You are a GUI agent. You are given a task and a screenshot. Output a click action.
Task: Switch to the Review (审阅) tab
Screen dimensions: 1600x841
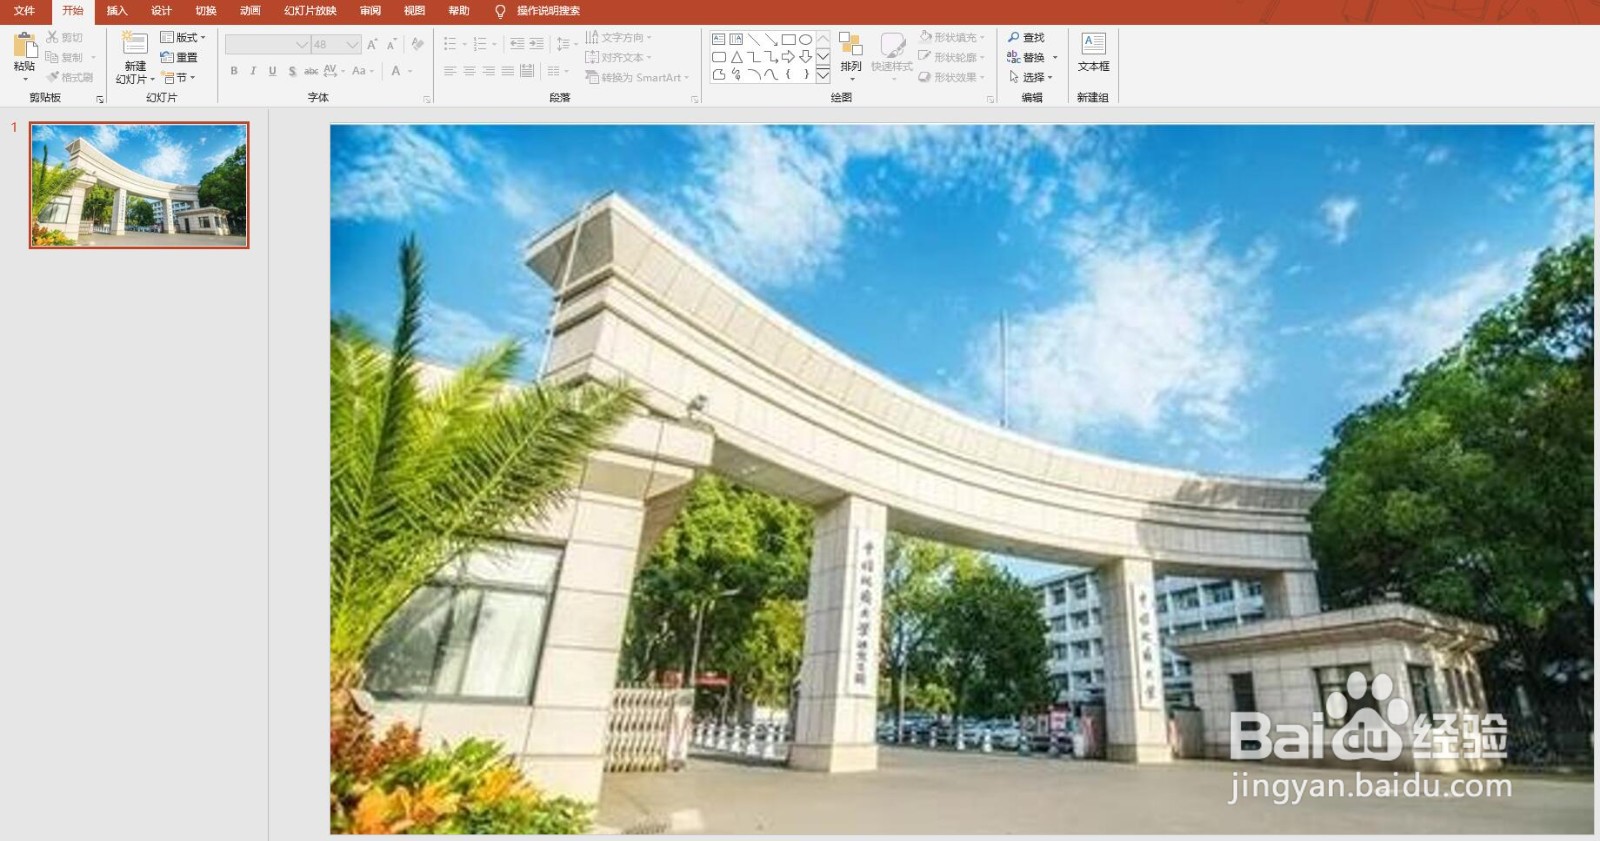pos(370,11)
